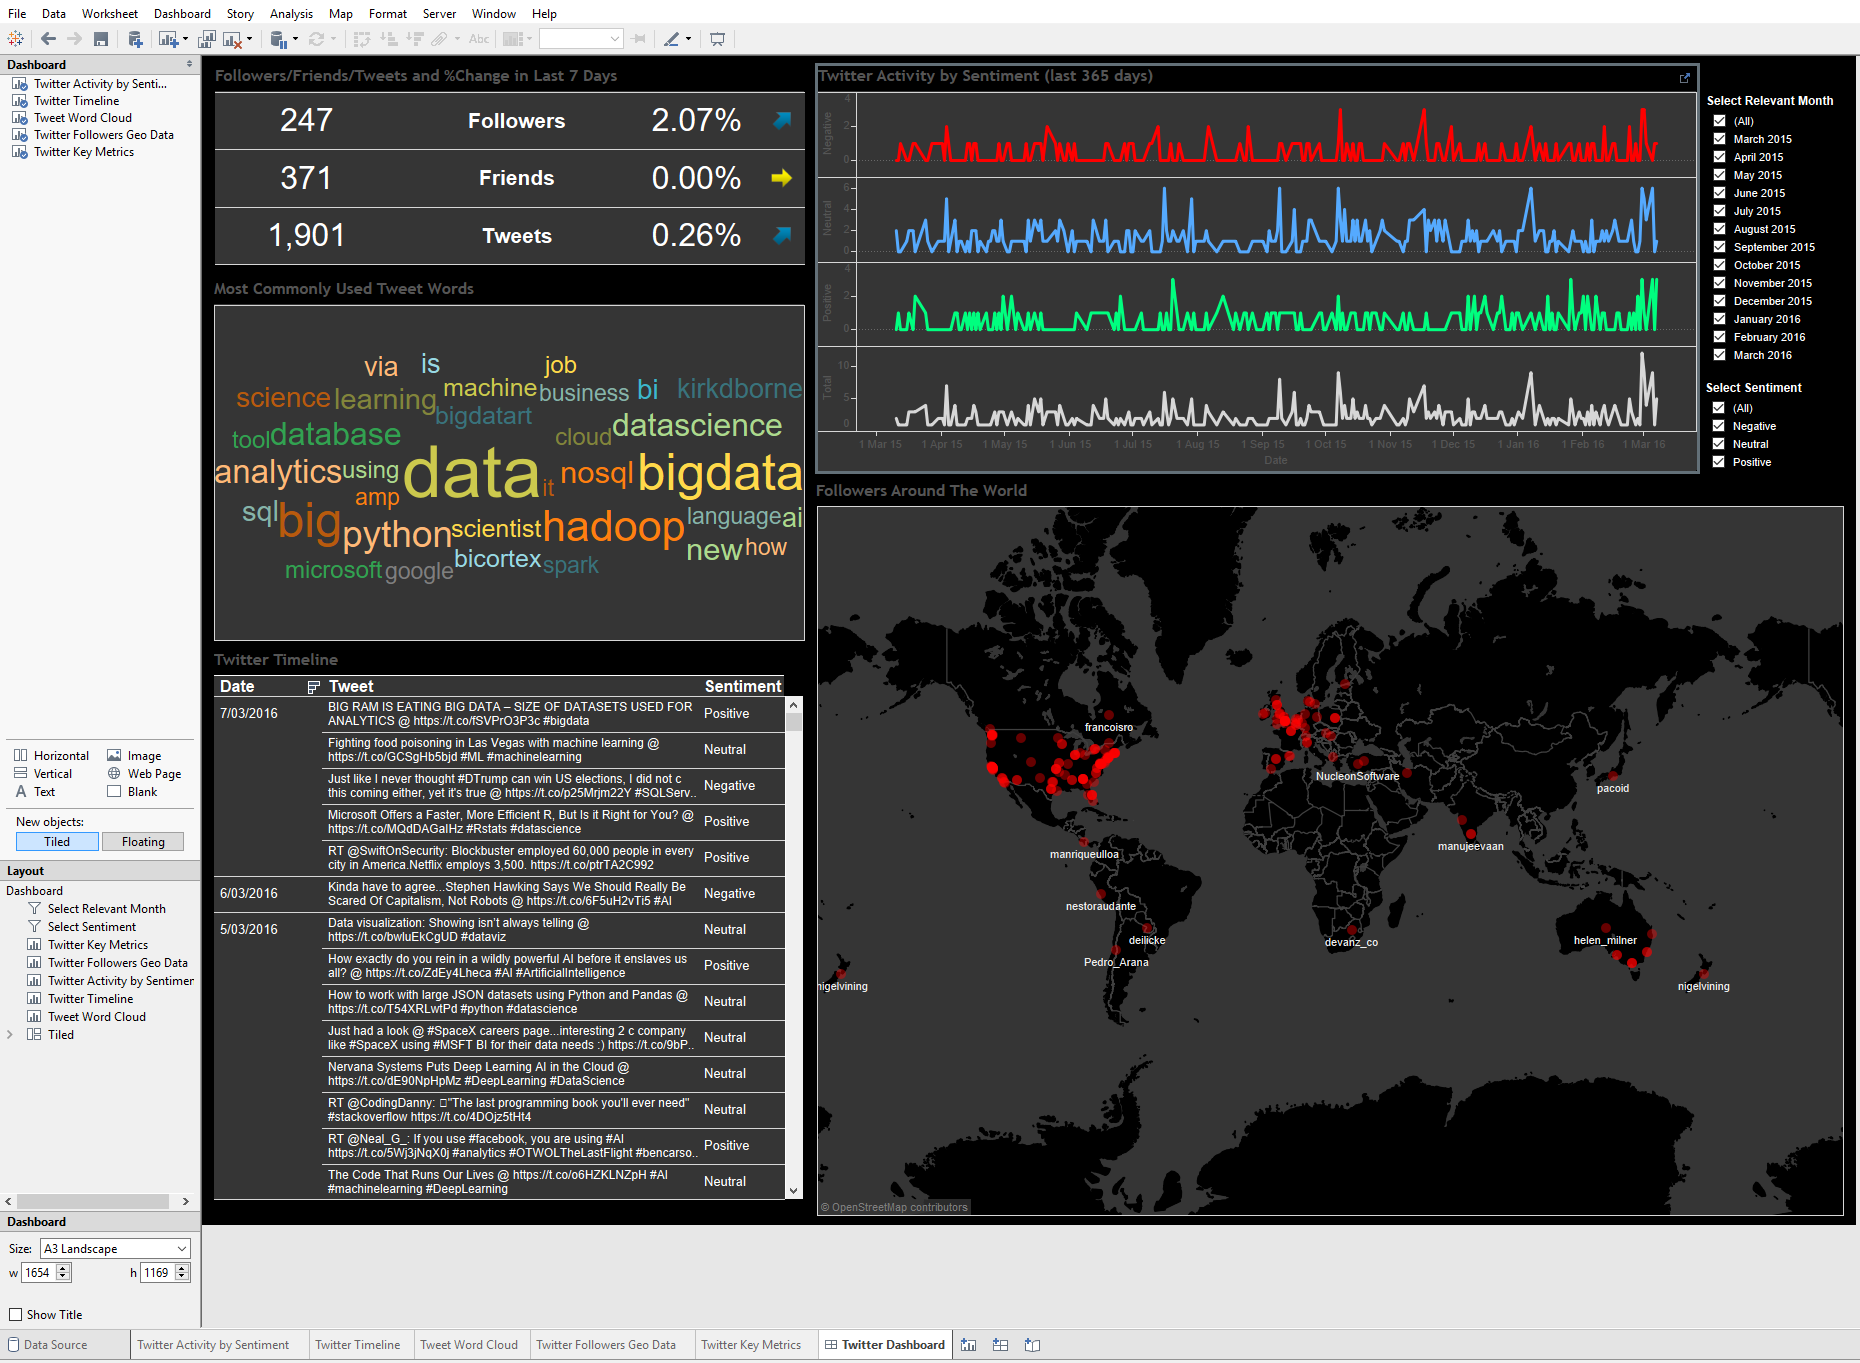Click the highlight pen icon in toolbar
The width and height of the screenshot is (1860, 1363).
tap(672, 39)
